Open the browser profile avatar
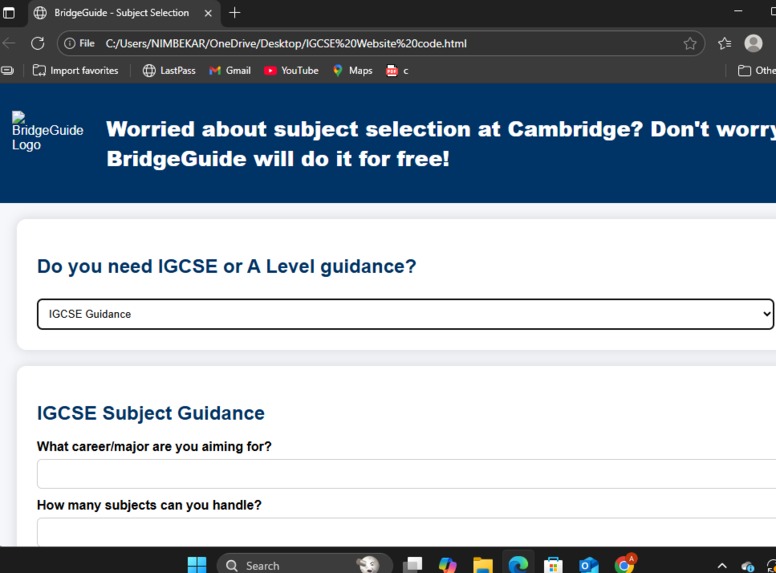Screen dimensions: 776x573 click(x=753, y=44)
